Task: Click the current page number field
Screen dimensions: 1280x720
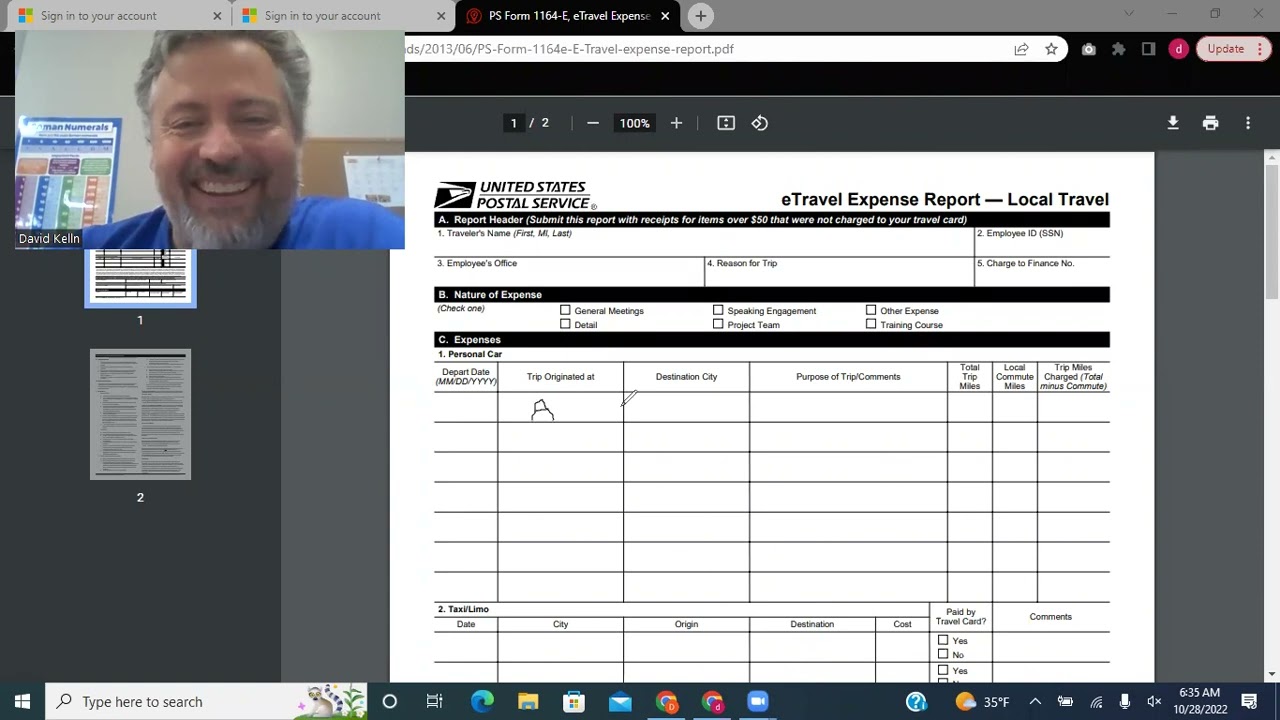Action: (x=514, y=123)
